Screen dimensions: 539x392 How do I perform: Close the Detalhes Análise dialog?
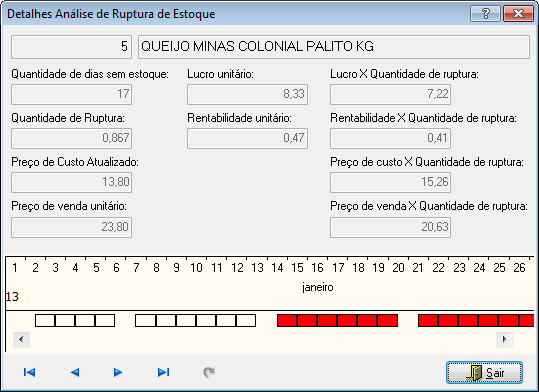518,14
